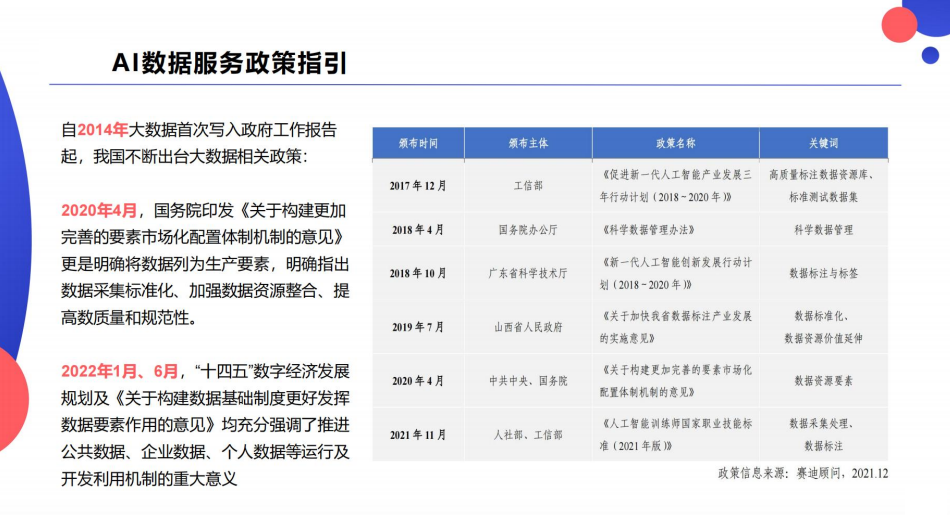
Task: Select the 2017年12月 date cell
Action: (418, 186)
